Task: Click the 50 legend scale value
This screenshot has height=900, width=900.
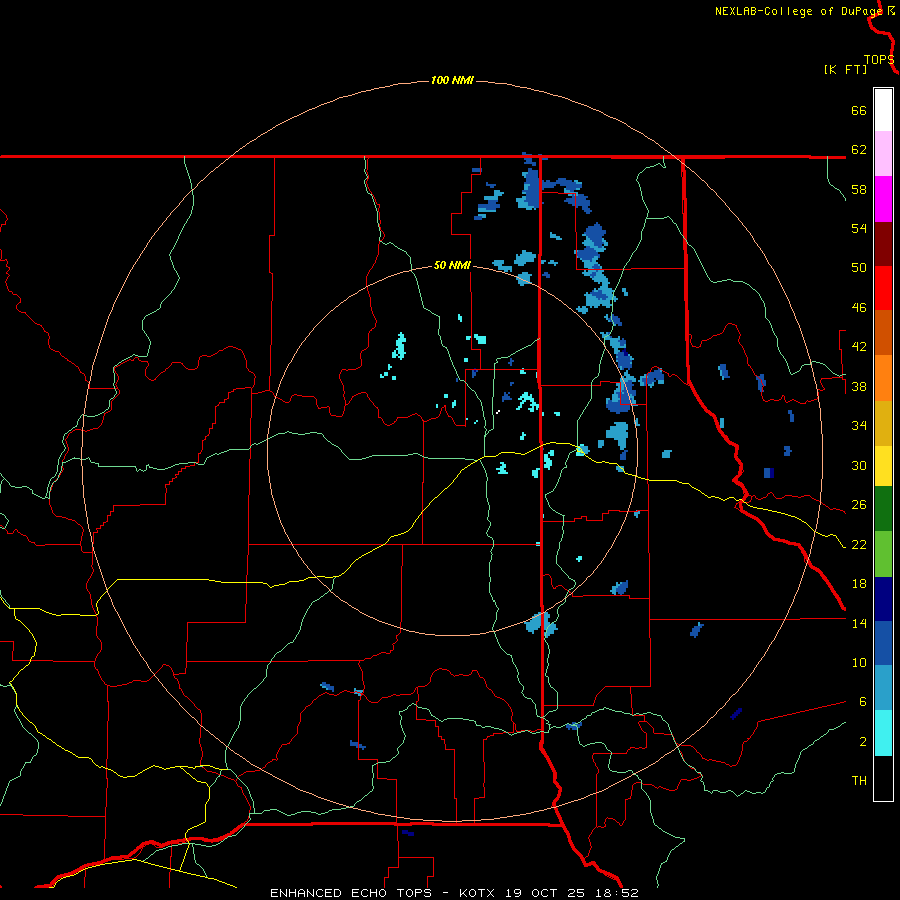Action: coord(859,268)
